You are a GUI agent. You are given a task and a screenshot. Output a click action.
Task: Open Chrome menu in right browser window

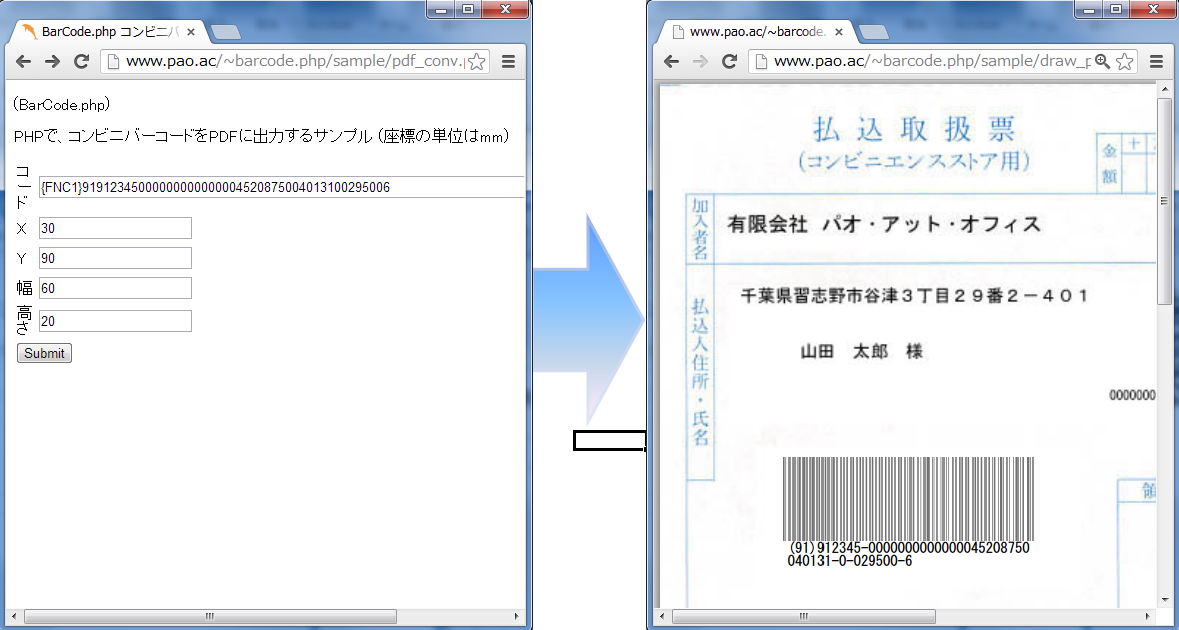pos(1156,62)
